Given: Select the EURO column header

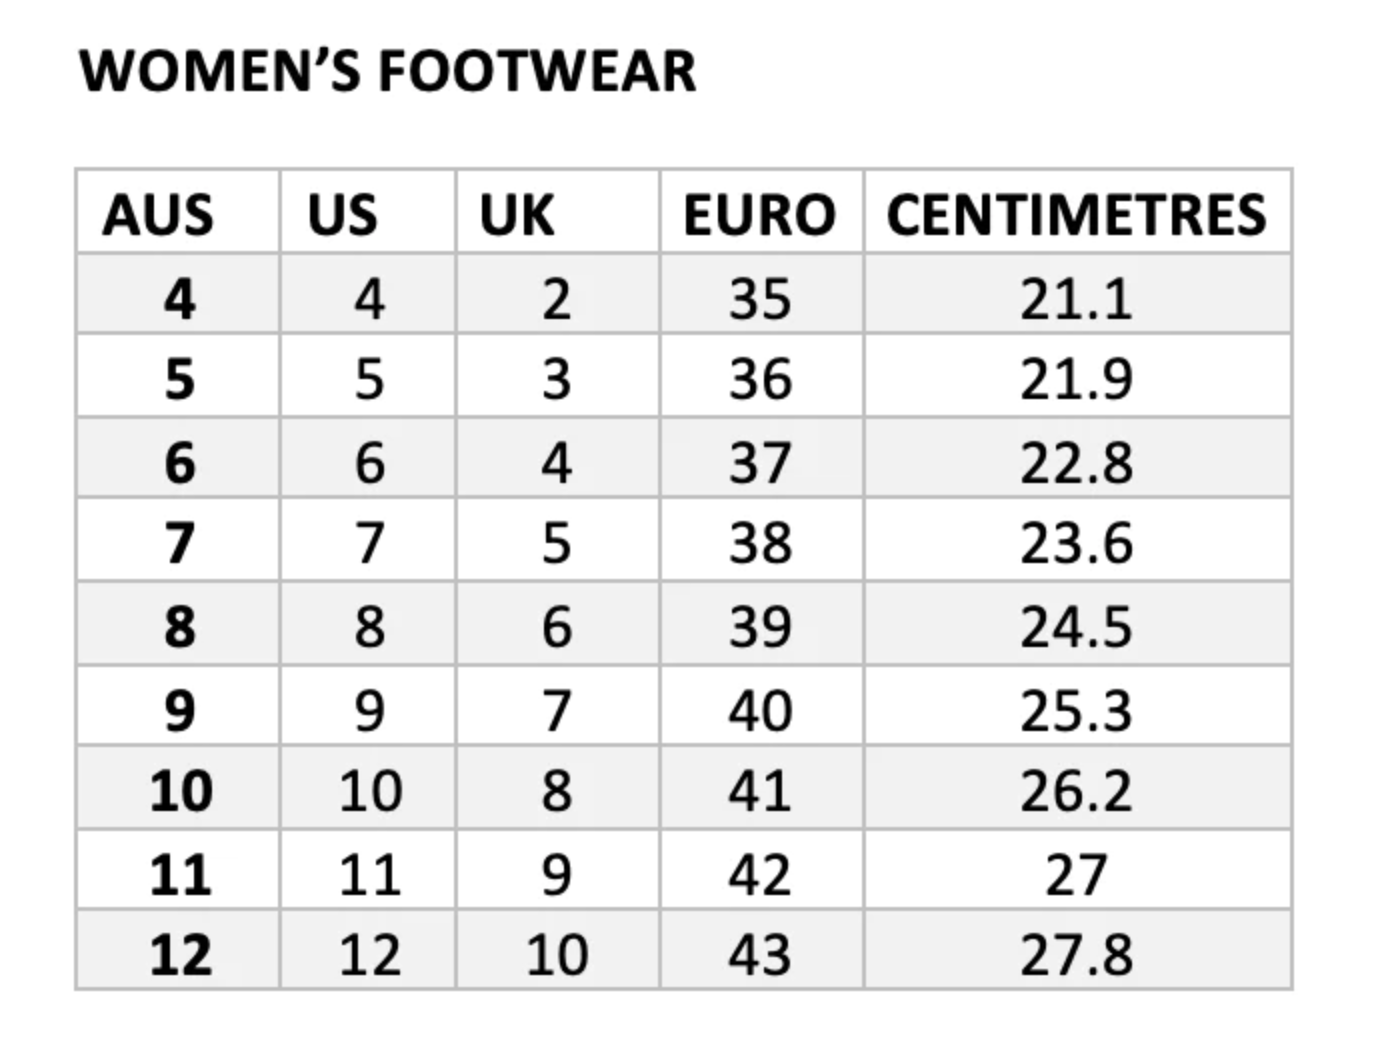Looking at the screenshot, I should click(760, 214).
